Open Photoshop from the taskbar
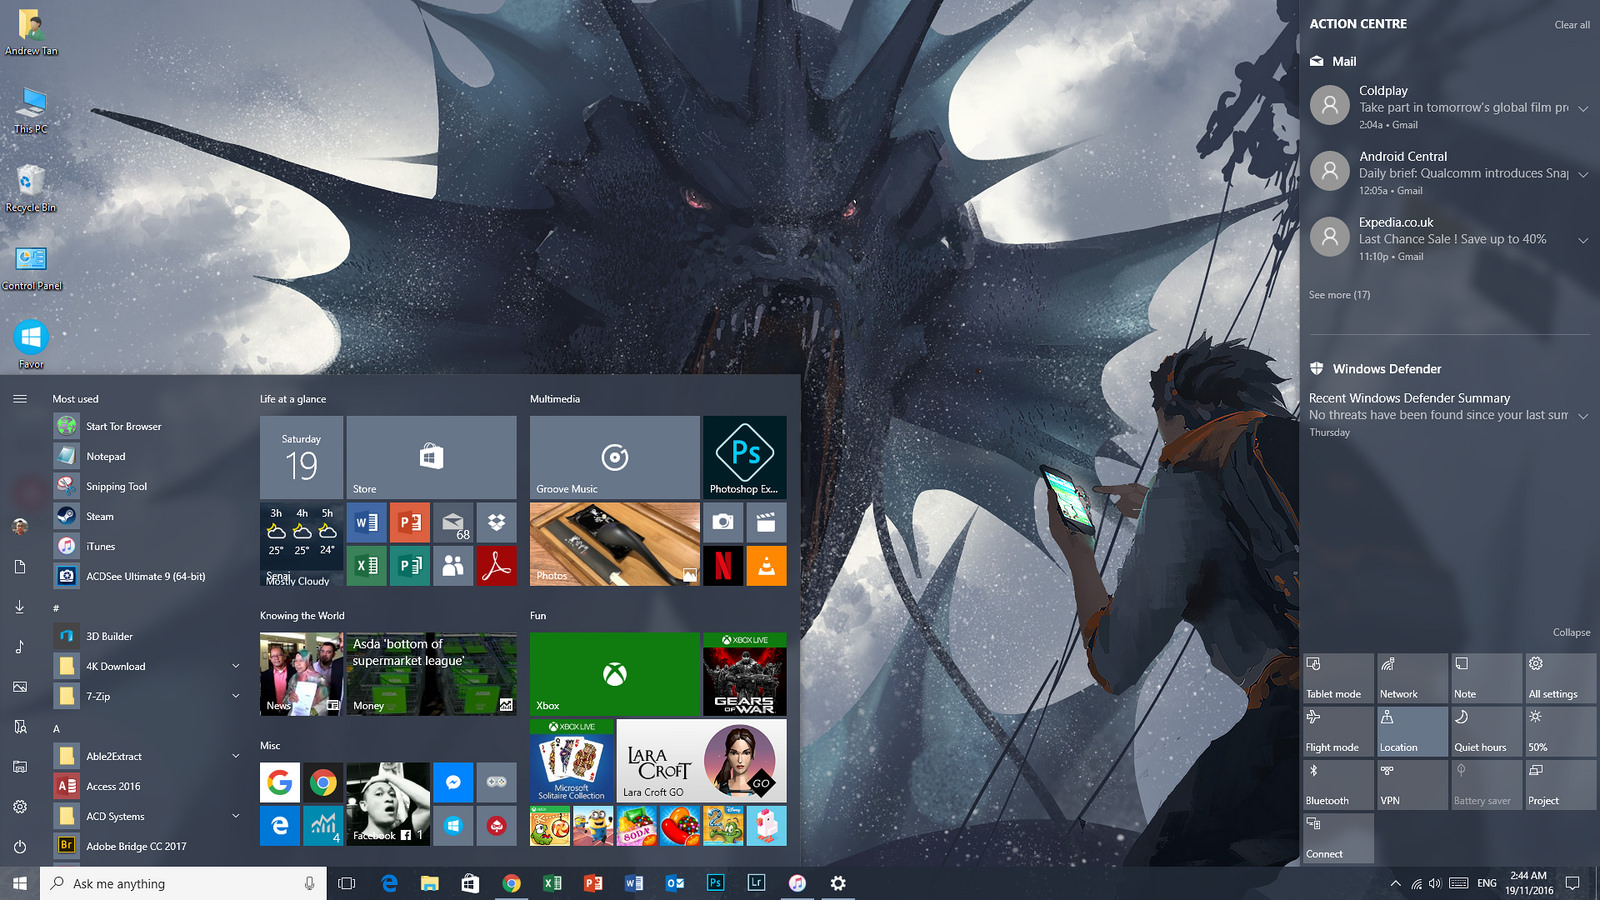This screenshot has height=900, width=1600. pyautogui.click(x=715, y=883)
